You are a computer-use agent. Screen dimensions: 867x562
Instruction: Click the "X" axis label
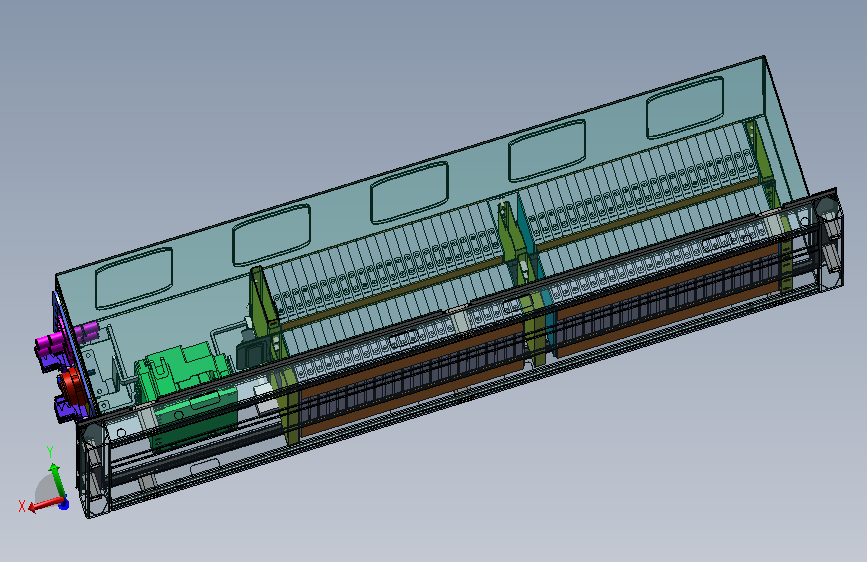[22, 506]
